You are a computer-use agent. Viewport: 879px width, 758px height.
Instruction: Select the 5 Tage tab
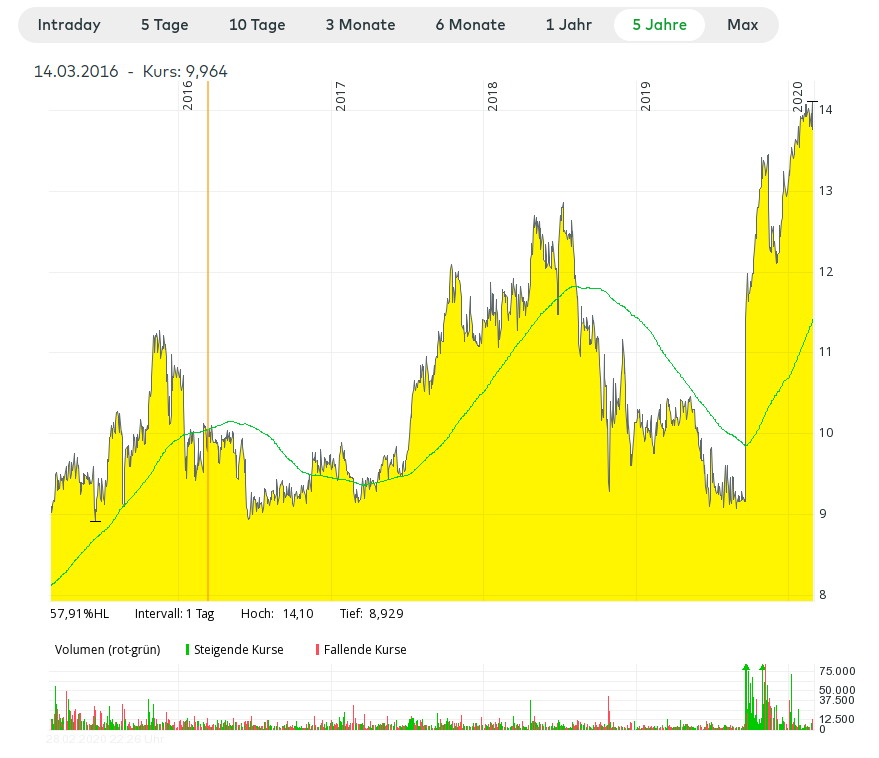click(x=164, y=25)
